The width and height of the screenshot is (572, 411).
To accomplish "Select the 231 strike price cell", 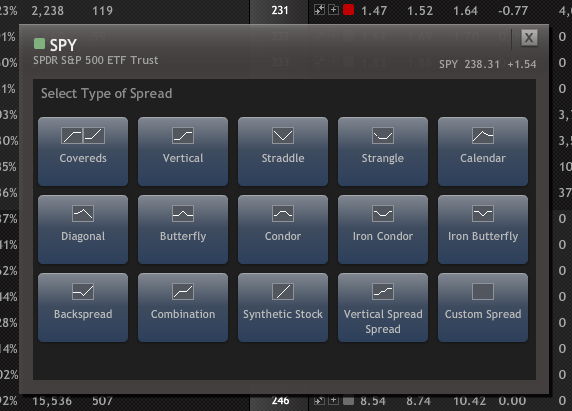I will coord(279,10).
